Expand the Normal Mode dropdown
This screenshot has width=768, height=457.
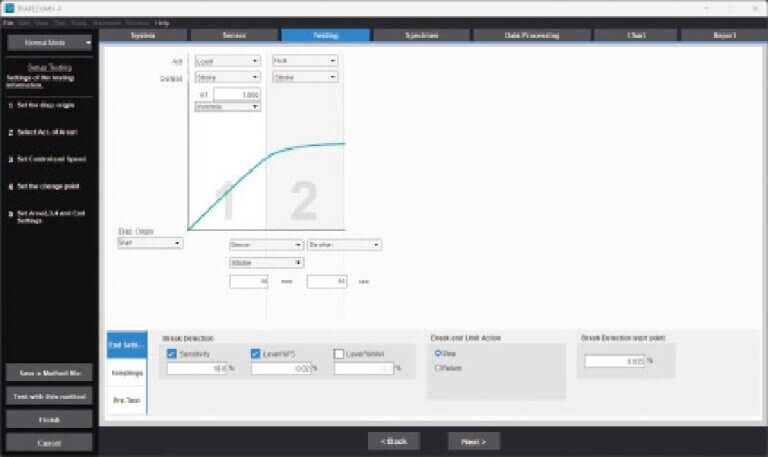[49, 43]
